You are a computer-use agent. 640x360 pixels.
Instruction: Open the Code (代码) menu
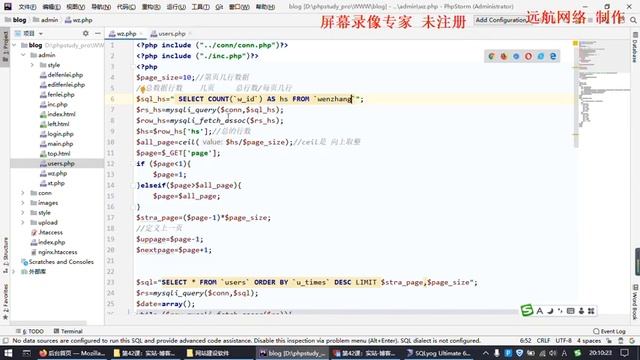click(x=126, y=7)
